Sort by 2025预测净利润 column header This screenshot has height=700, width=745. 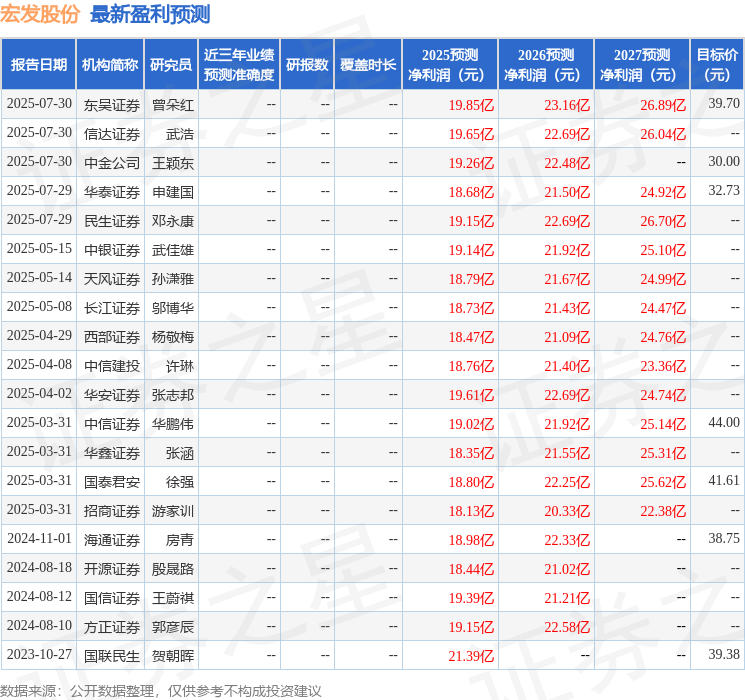coord(449,65)
